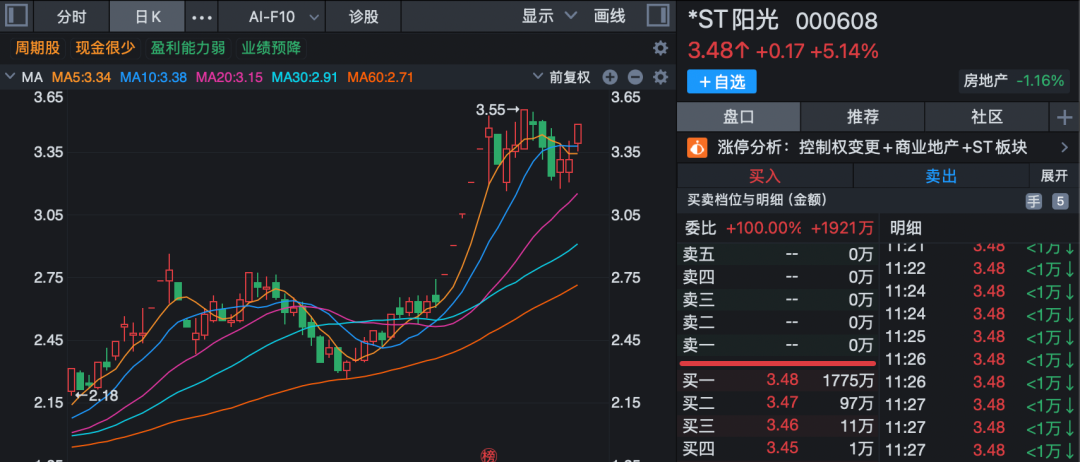Collapse the MA indicator row
Screen dimensions: 1080x462
(11, 77)
